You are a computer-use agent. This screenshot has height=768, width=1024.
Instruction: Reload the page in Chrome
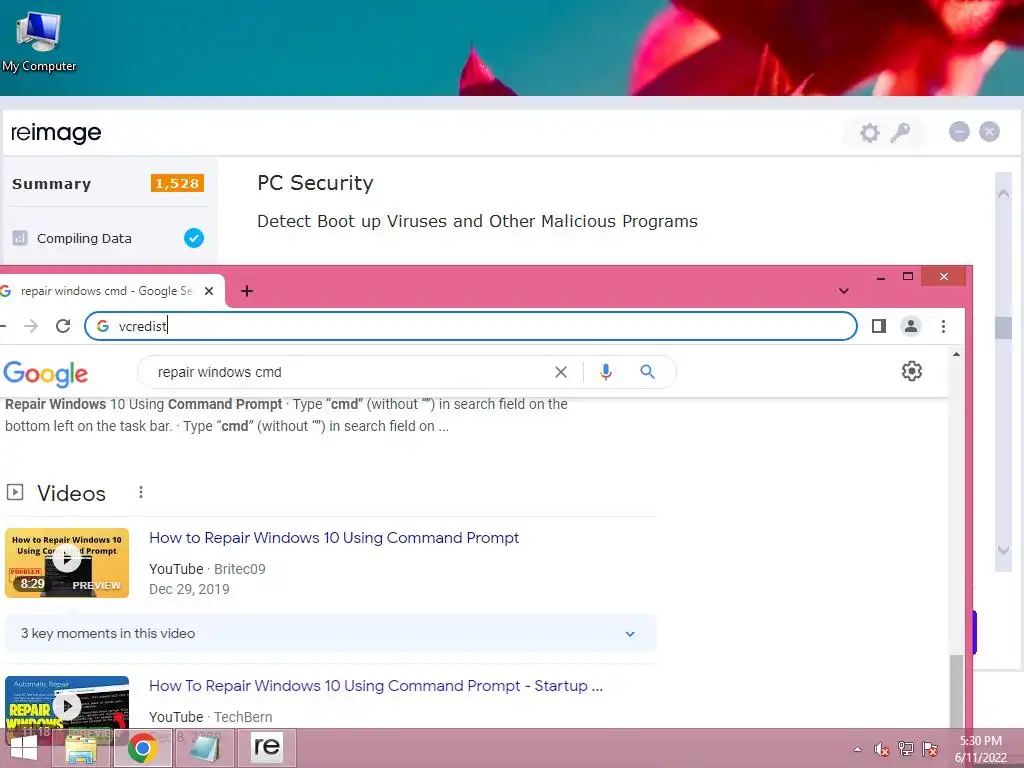(x=63, y=326)
